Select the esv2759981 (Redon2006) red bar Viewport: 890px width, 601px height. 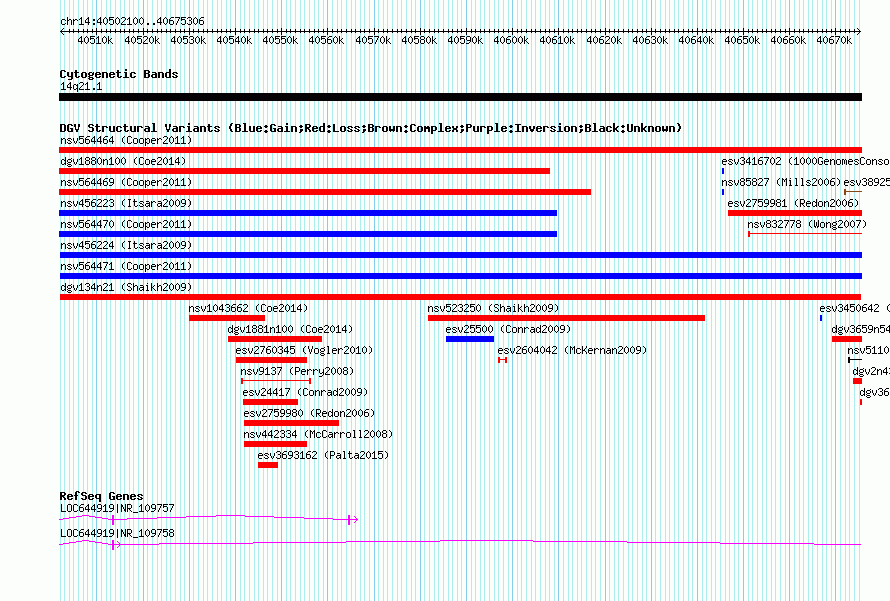coord(795,213)
